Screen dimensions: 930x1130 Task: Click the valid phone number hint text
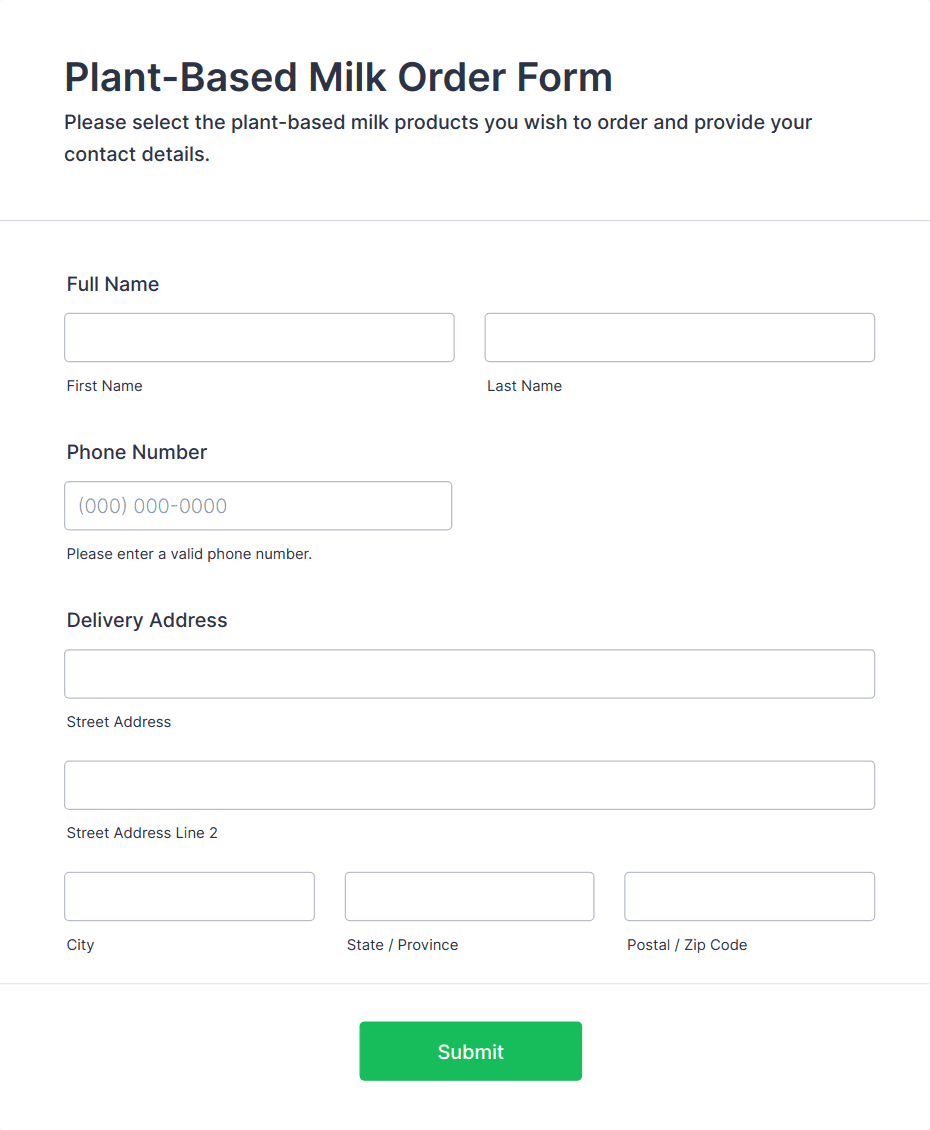[x=189, y=554]
